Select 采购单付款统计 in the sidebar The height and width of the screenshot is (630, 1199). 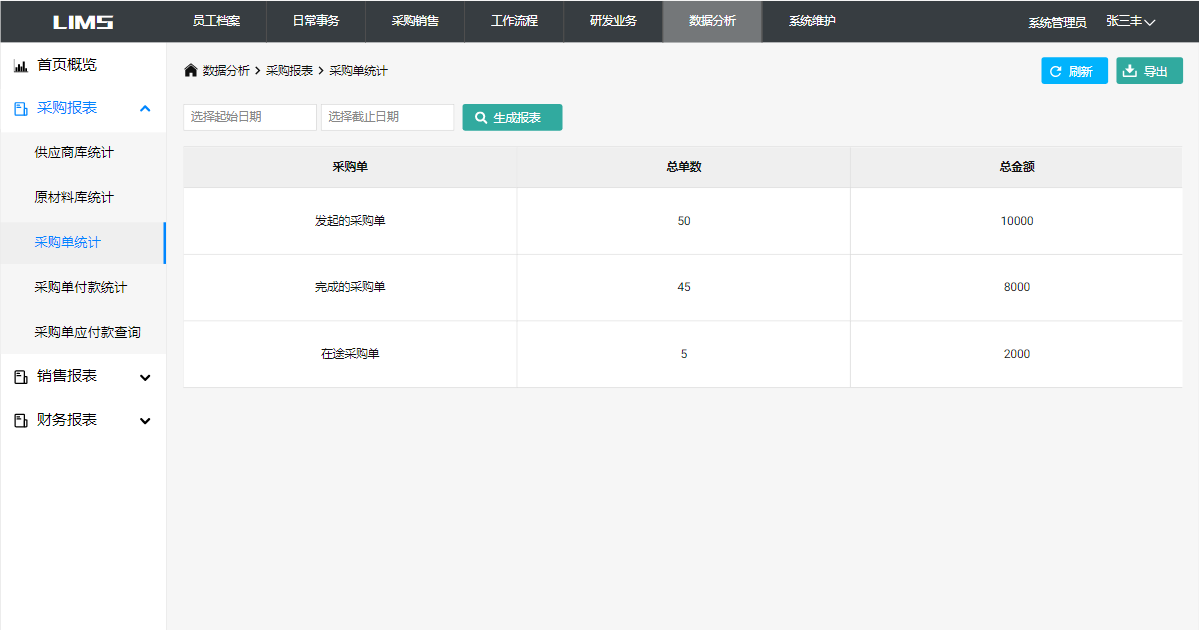(81, 288)
